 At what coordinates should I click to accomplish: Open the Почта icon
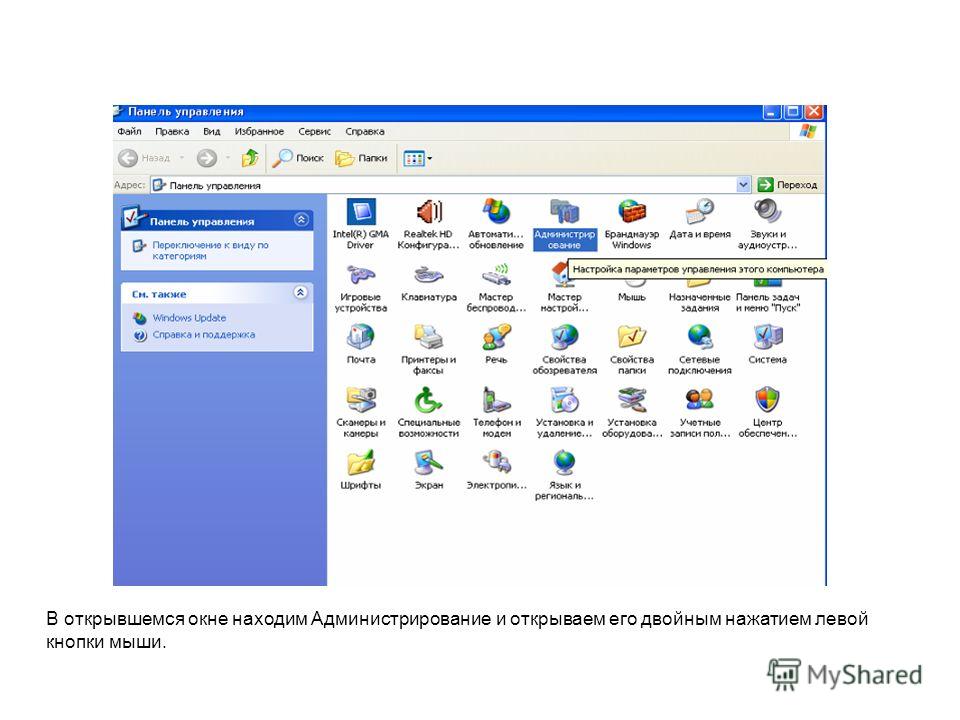point(361,344)
